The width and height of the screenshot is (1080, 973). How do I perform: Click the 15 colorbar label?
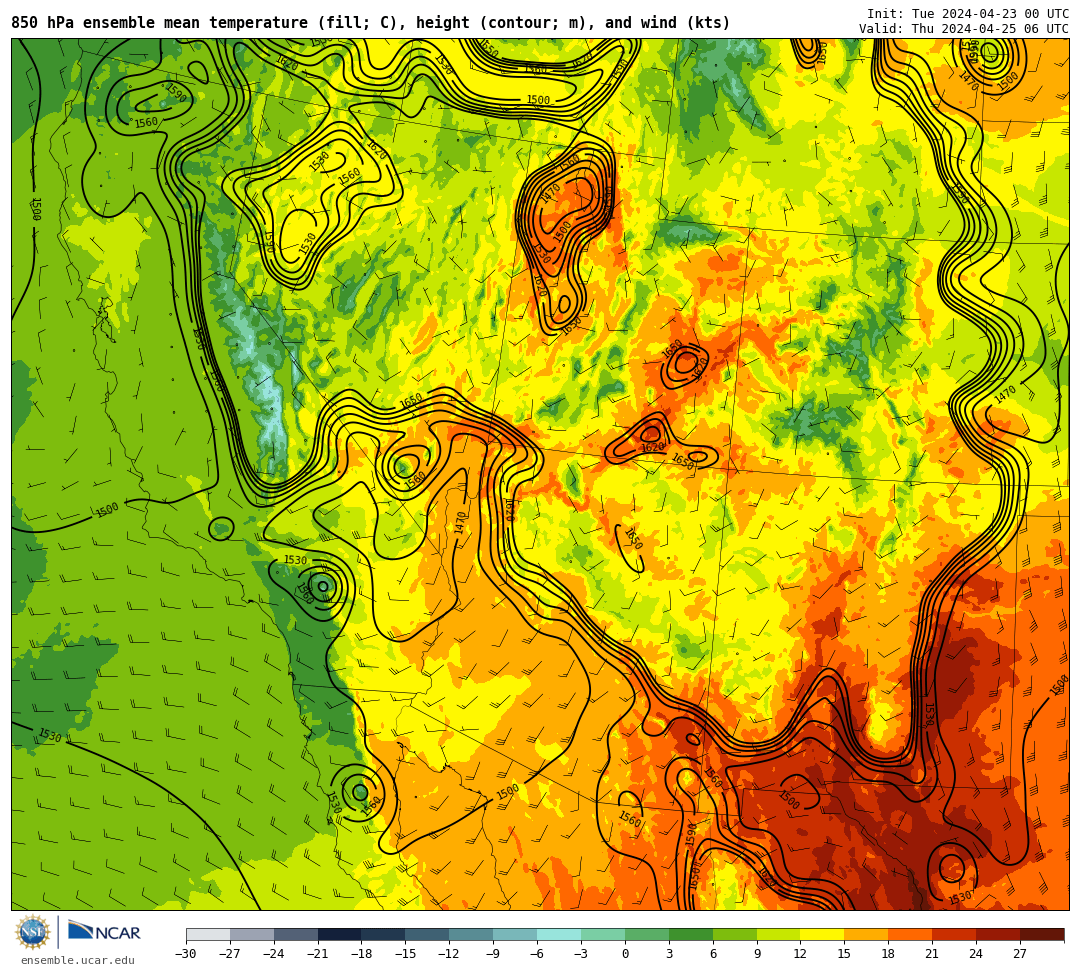(x=844, y=954)
